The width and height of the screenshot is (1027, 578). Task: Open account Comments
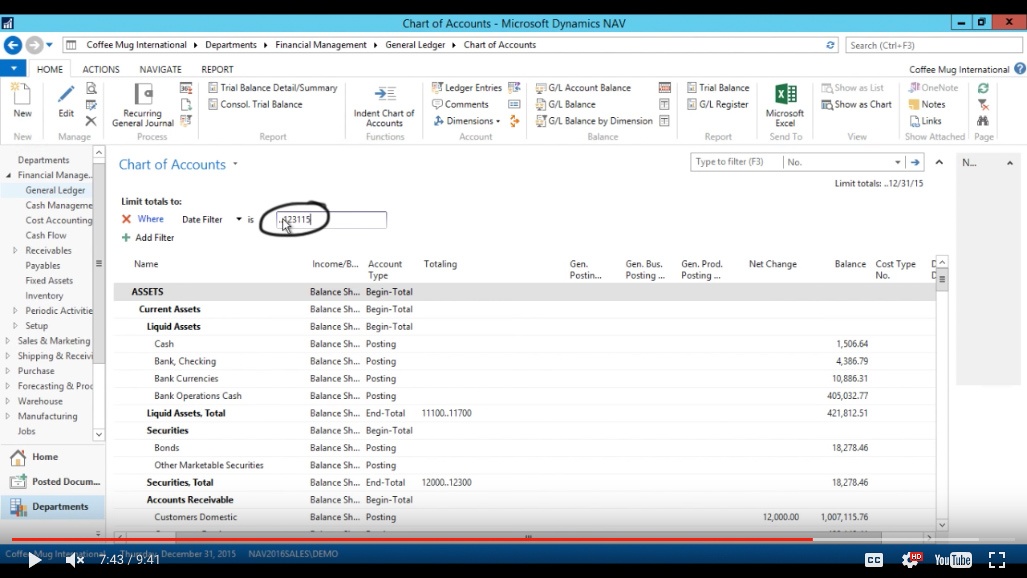[460, 104]
